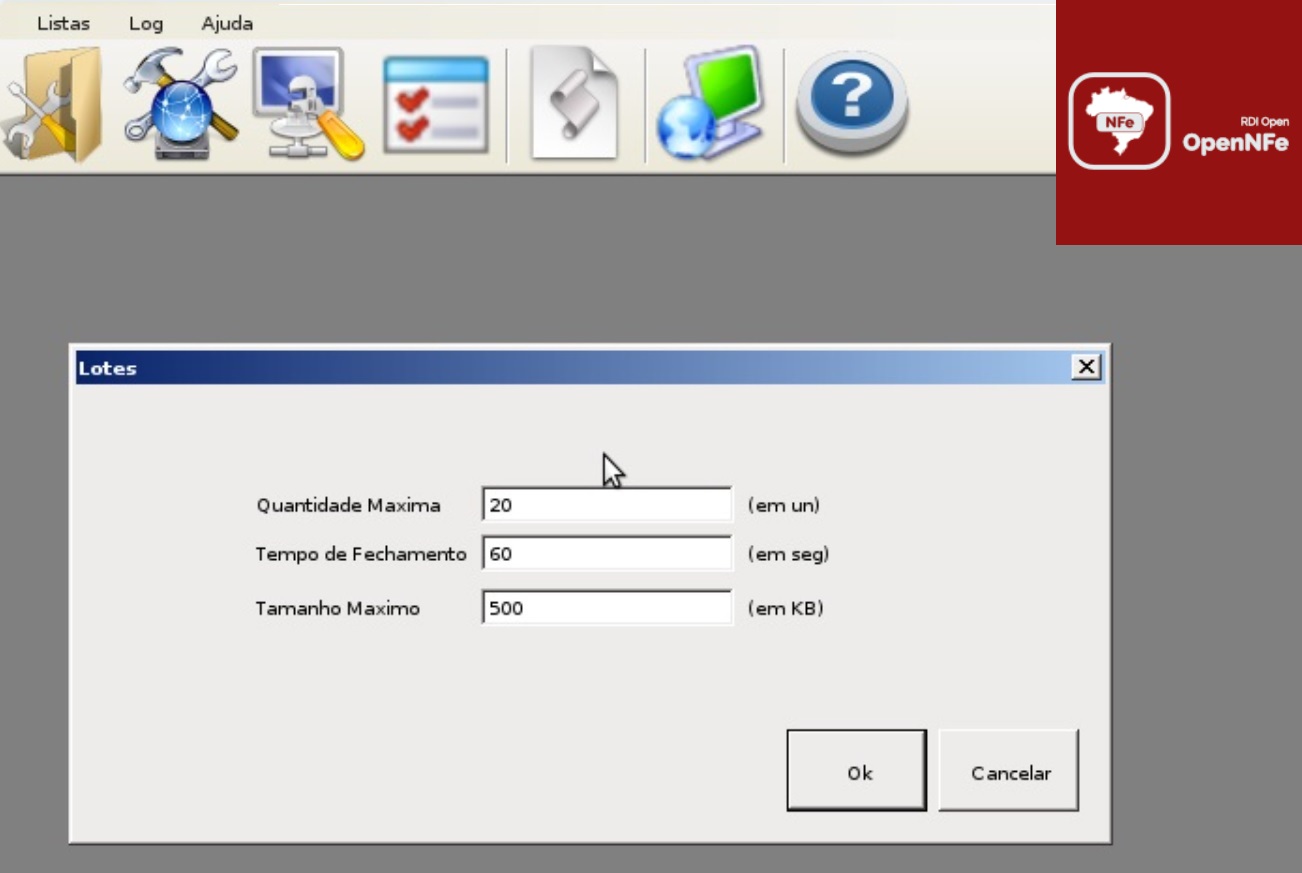Click the Tamanho Maximo label
This screenshot has width=1302, height=873.
[338, 608]
